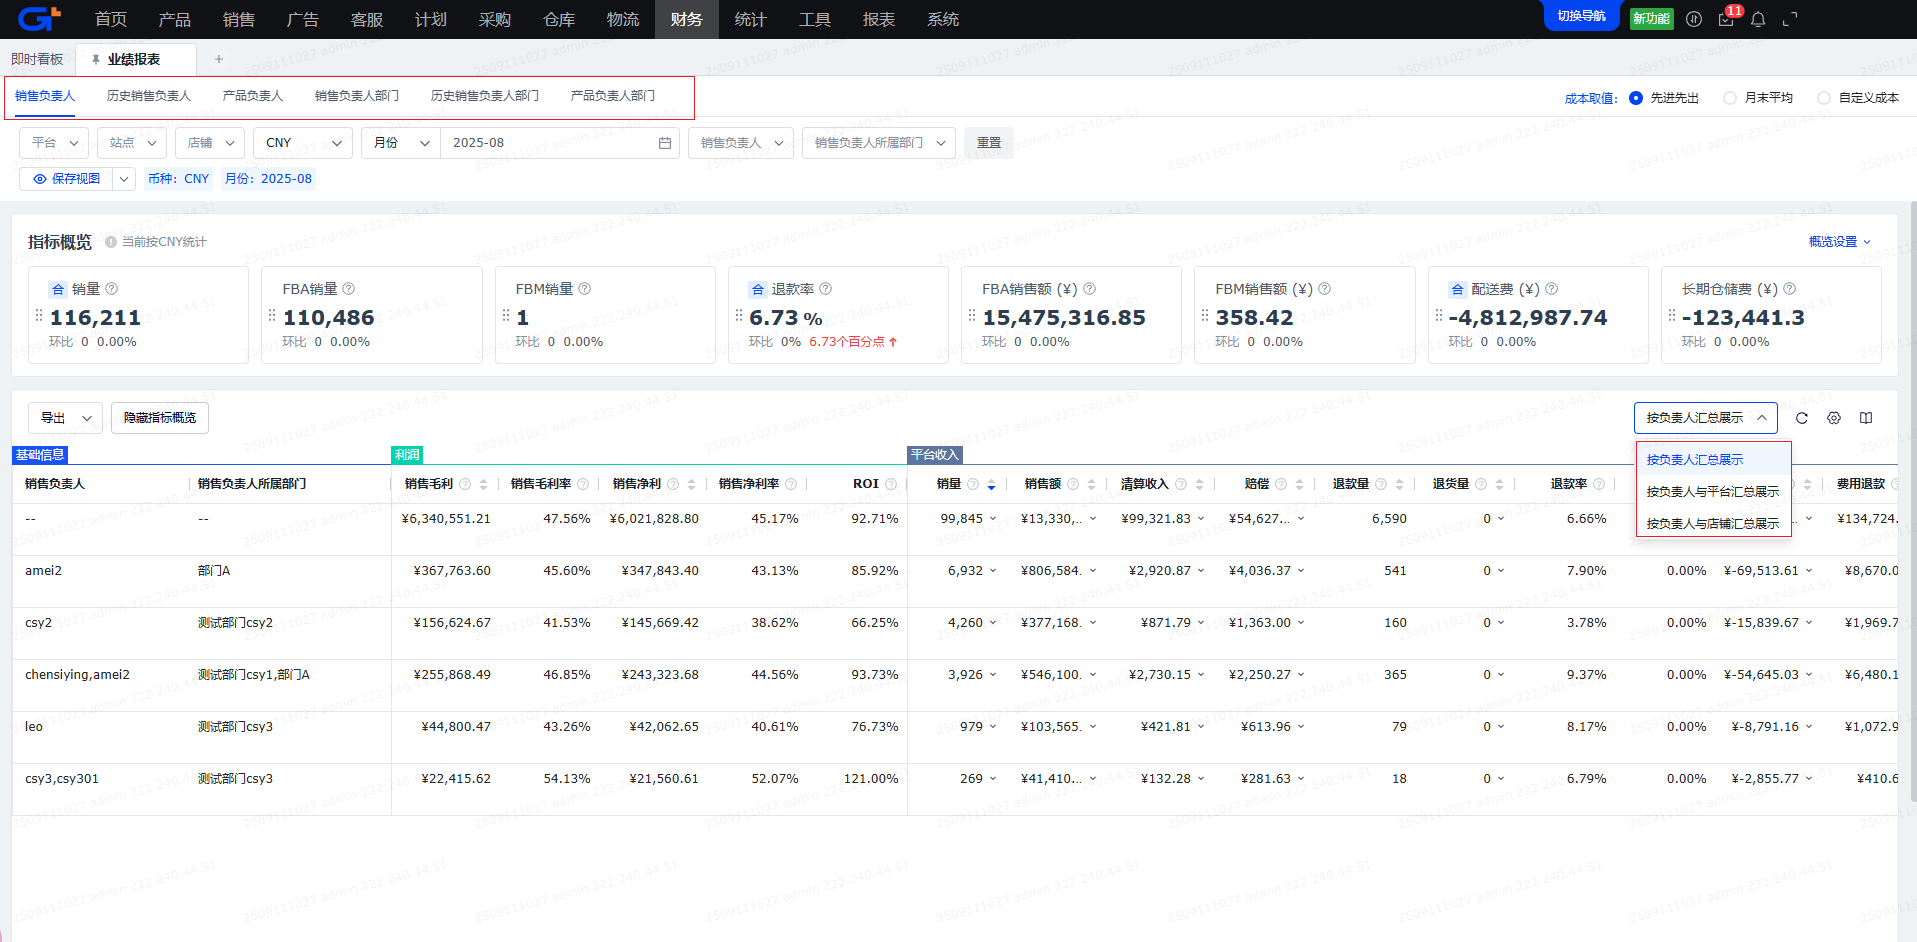Open the 财务 menu in the top navigation
1917x942 pixels.
tap(686, 19)
